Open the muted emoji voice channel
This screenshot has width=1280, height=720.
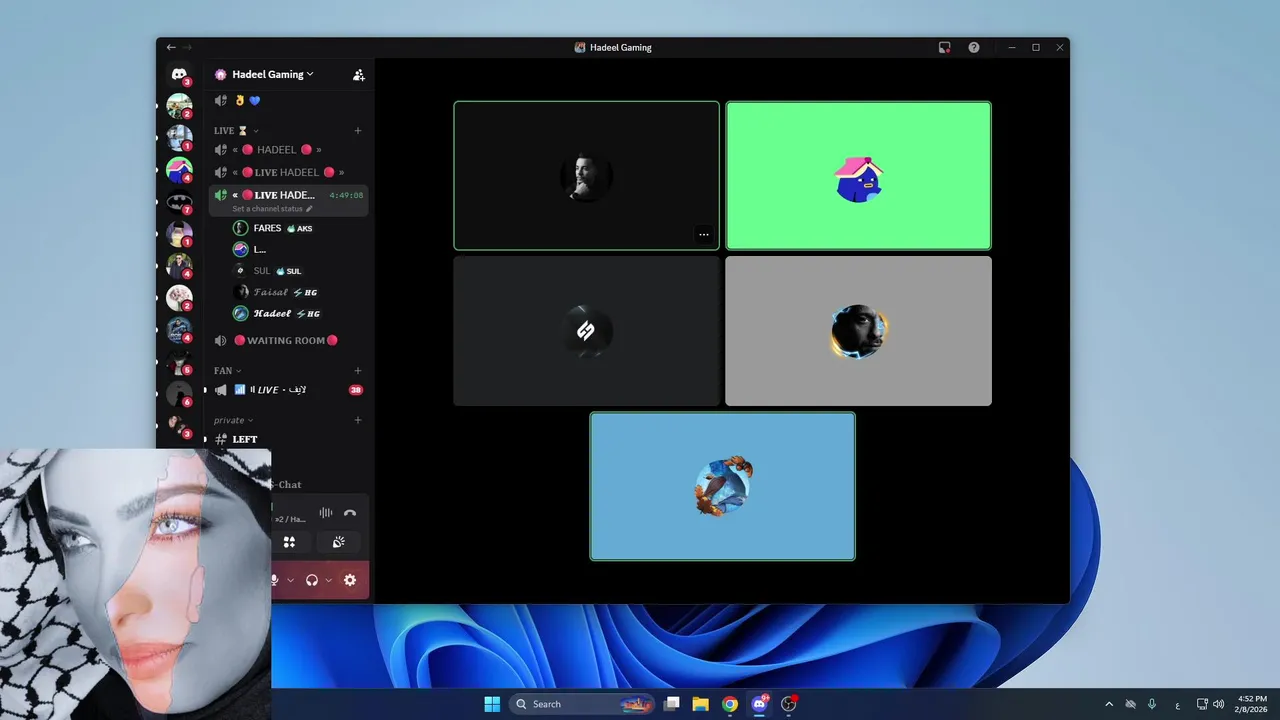point(288,100)
